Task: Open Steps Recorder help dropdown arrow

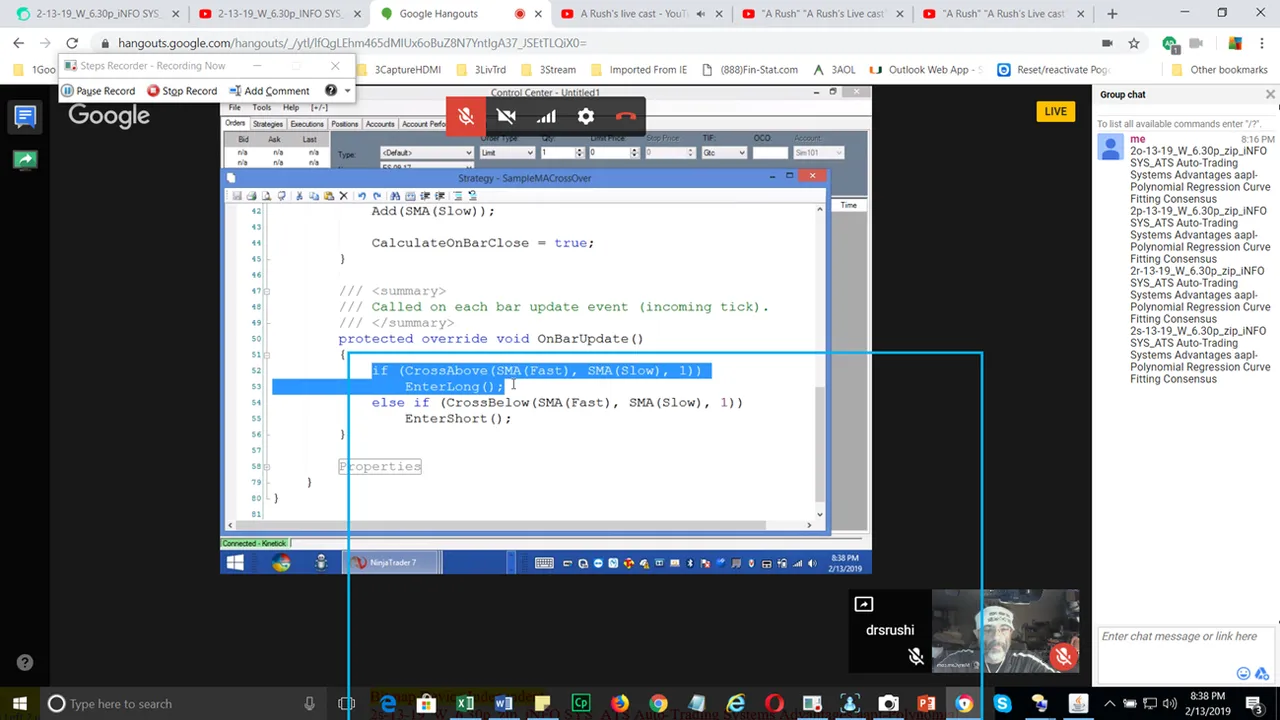Action: click(347, 91)
